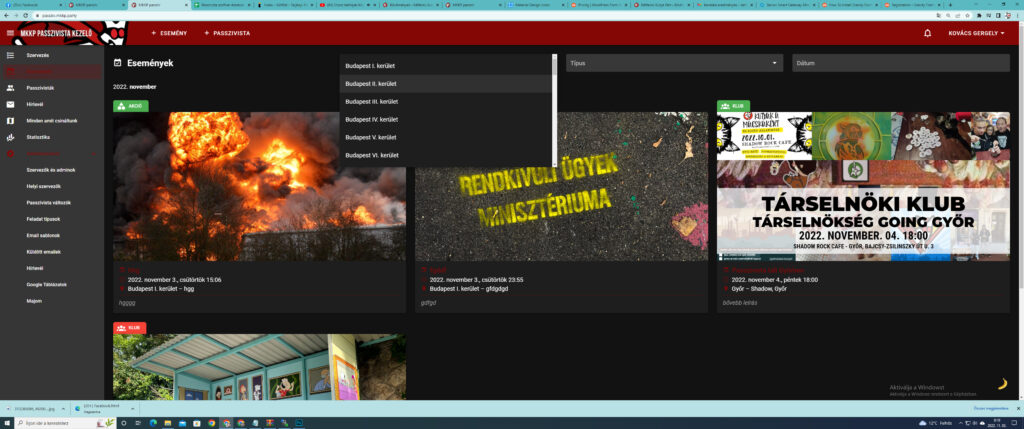Open Szervezők és adminok menu item
Image resolution: width=1024 pixels, height=429 pixels.
pos(51,170)
